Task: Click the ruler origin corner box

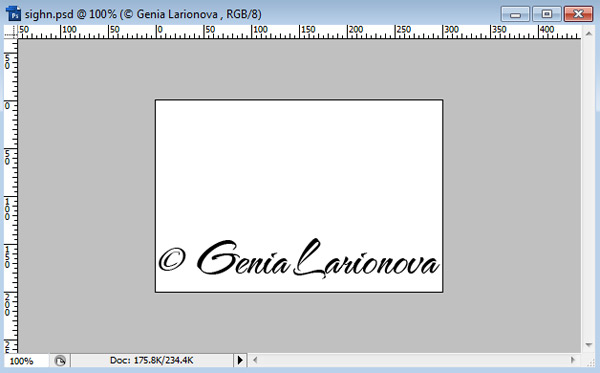Action: [11, 32]
